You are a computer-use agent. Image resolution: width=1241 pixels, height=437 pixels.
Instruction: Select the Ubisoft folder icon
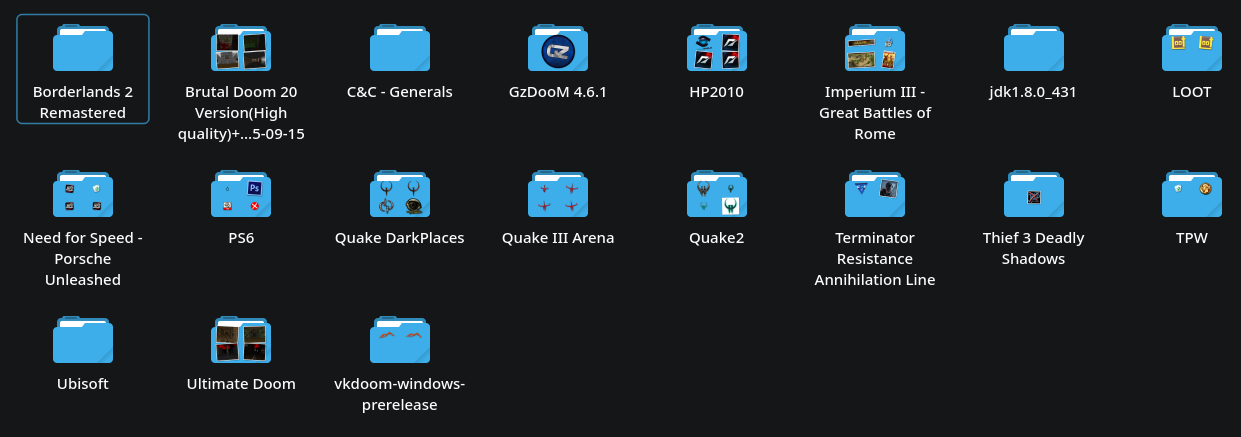coord(83,339)
